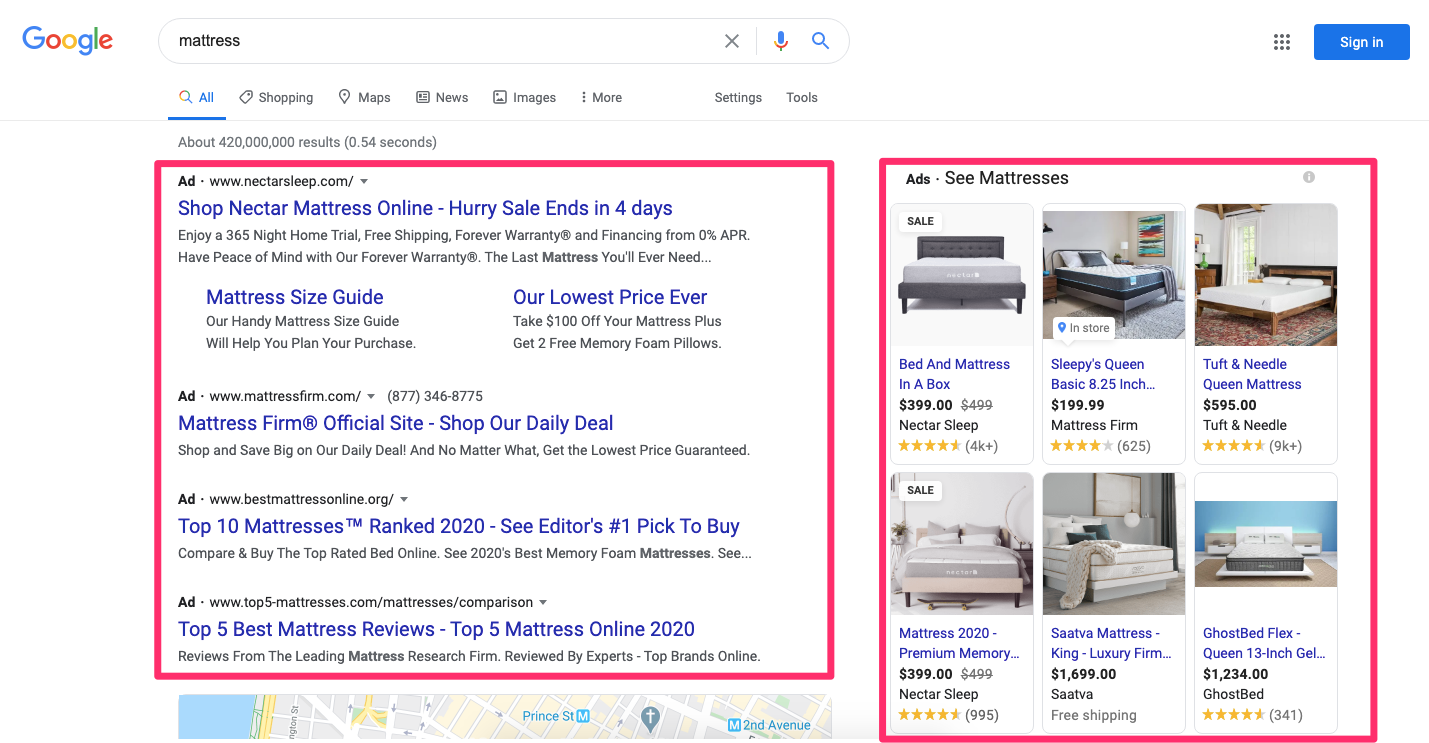The image size is (1429, 743).
Task: Click the Saatva Mattress King product image
Action: (1114, 544)
